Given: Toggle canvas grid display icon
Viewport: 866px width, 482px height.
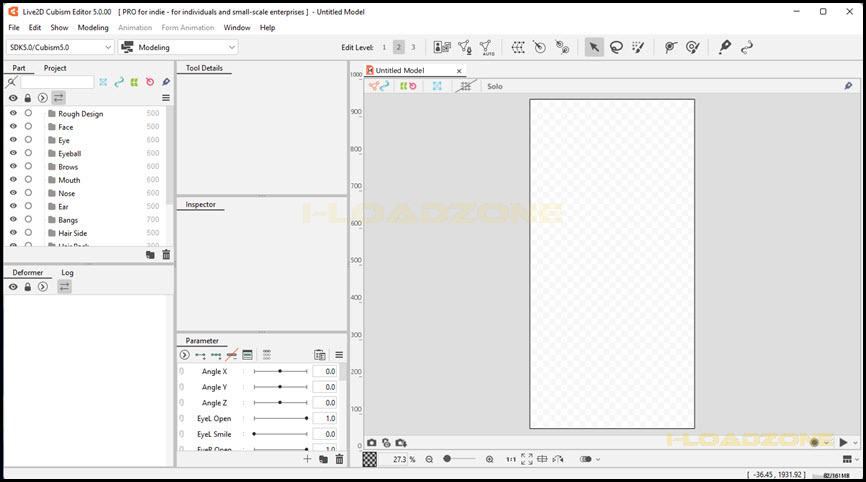Looking at the screenshot, I should pyautogui.click(x=466, y=86).
